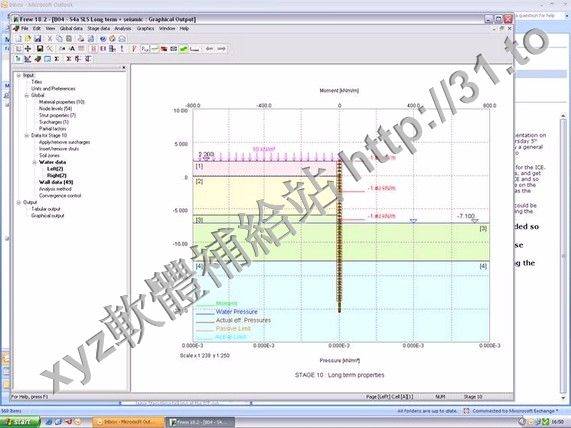Collapse the Data for Stage 10 node

point(27,136)
